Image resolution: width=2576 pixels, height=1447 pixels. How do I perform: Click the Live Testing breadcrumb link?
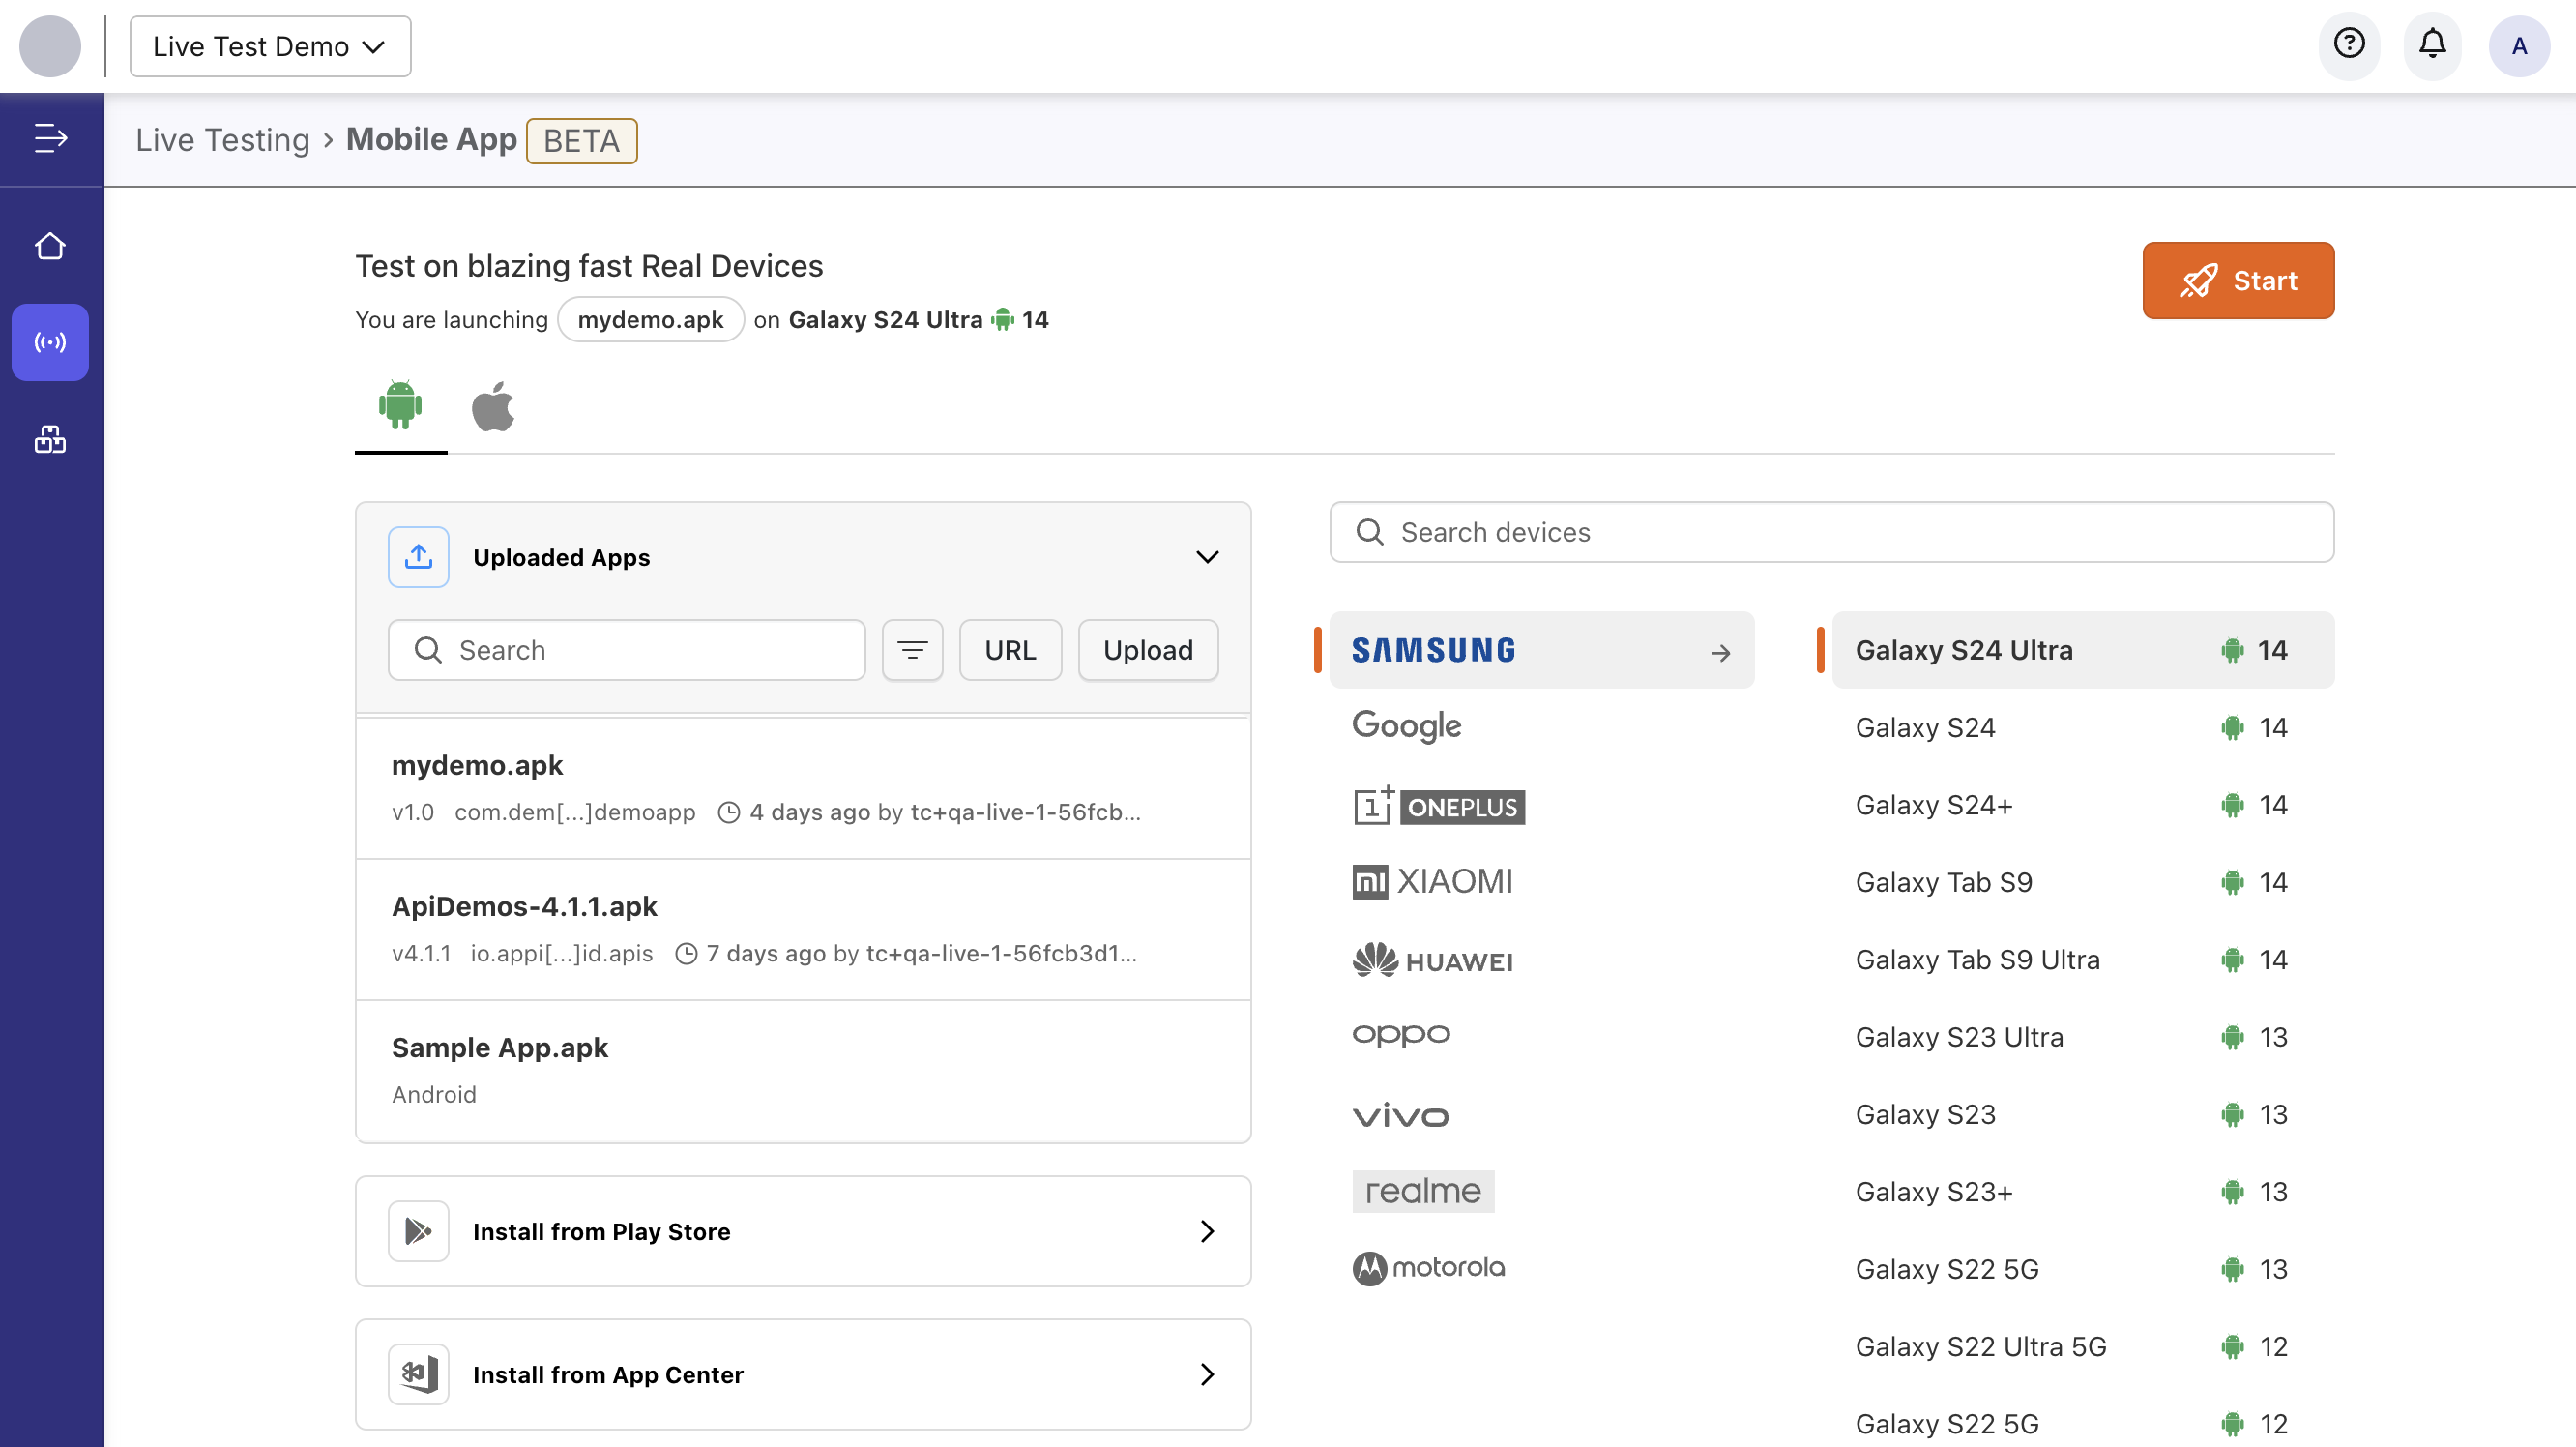223,140
